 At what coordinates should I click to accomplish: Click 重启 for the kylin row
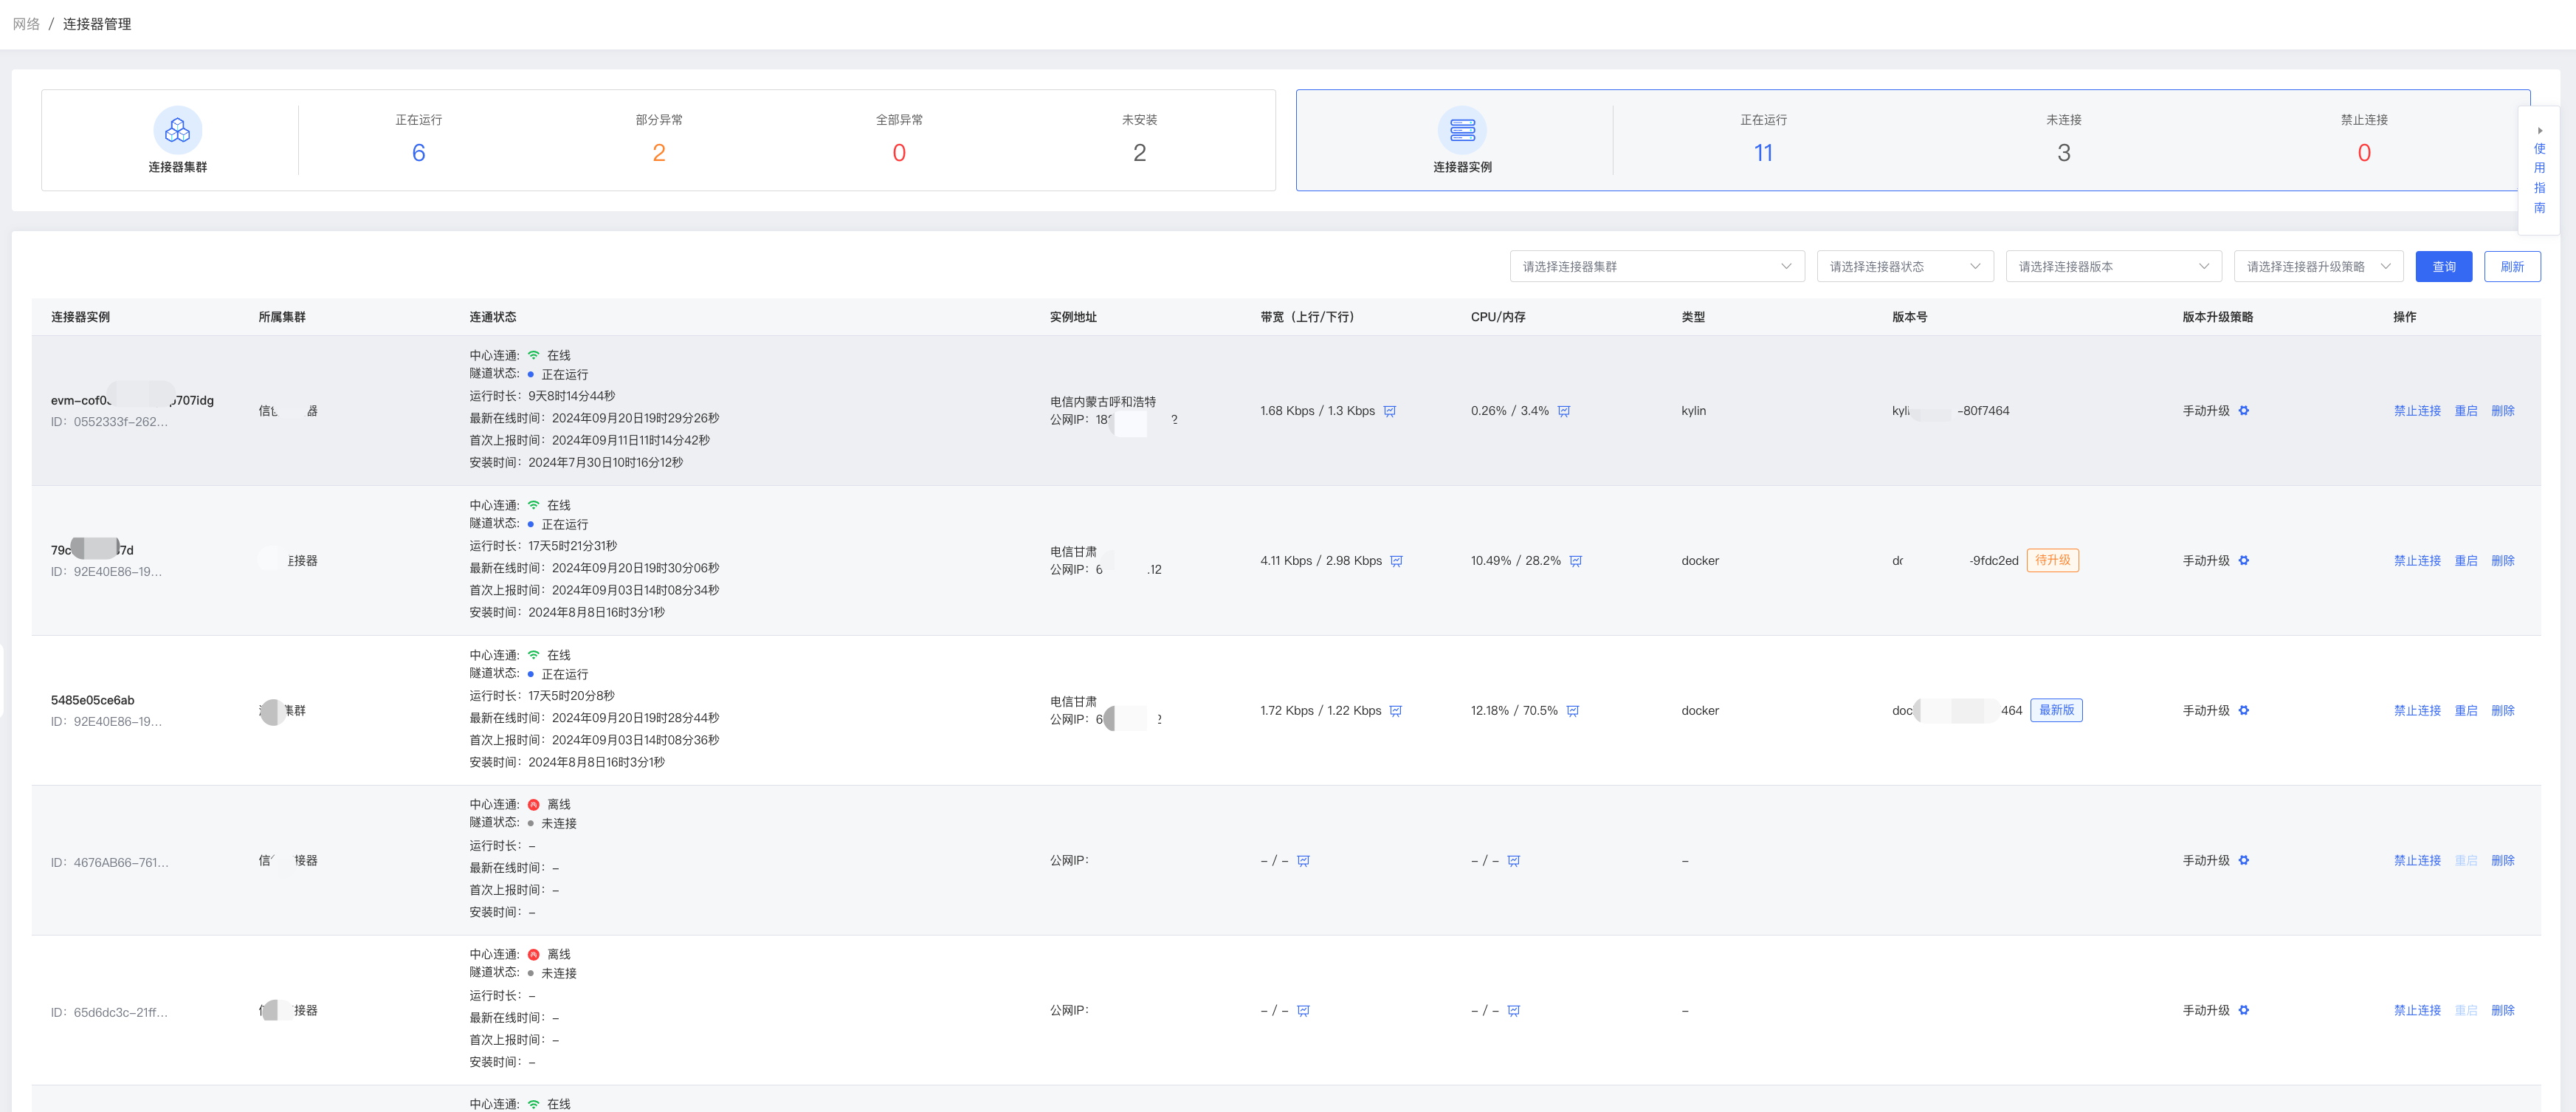click(x=2465, y=411)
